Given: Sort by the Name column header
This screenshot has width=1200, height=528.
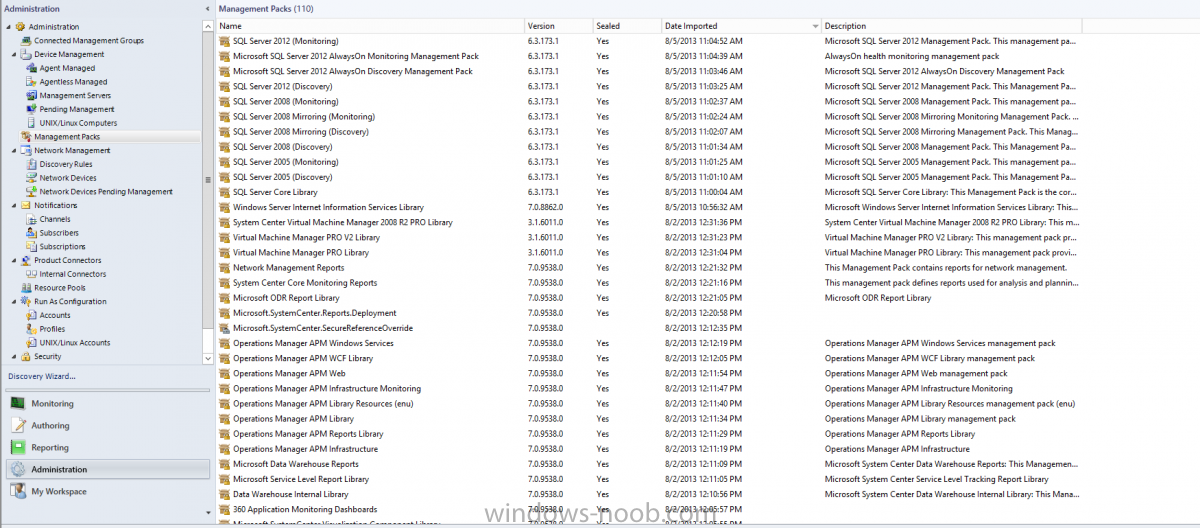Looking at the screenshot, I should (x=370, y=26).
